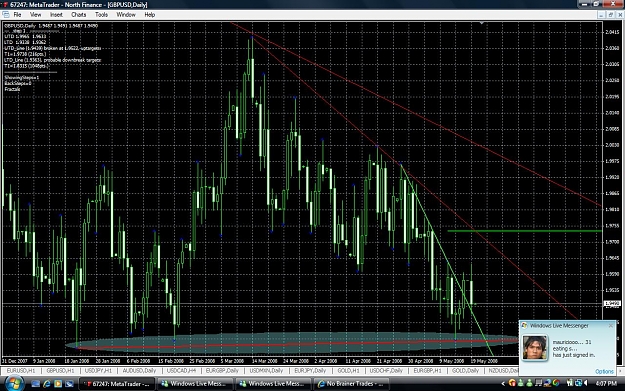Click the 9 May 2008 date label

452,361
